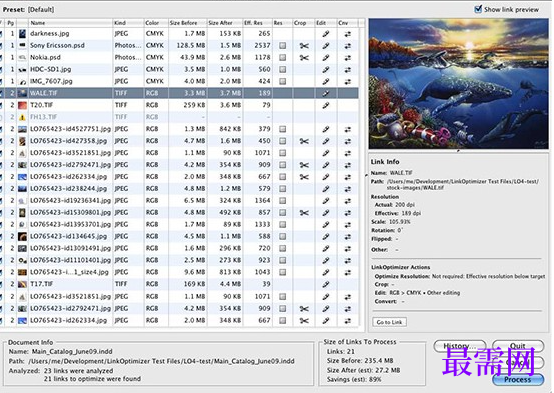Click the Savings (est): 89% text
This screenshot has width=554, height=393.
tap(354, 379)
